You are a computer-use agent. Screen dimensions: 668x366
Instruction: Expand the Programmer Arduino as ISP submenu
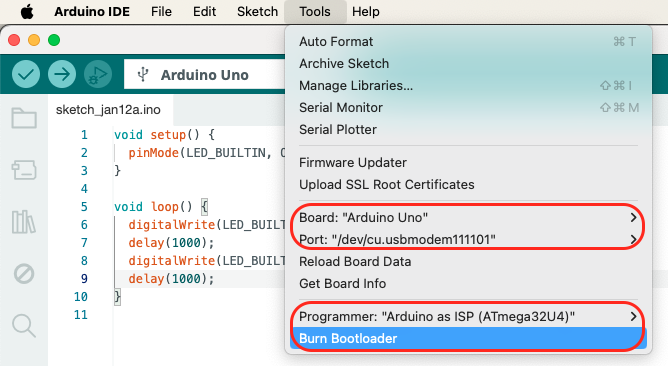click(x=469, y=317)
